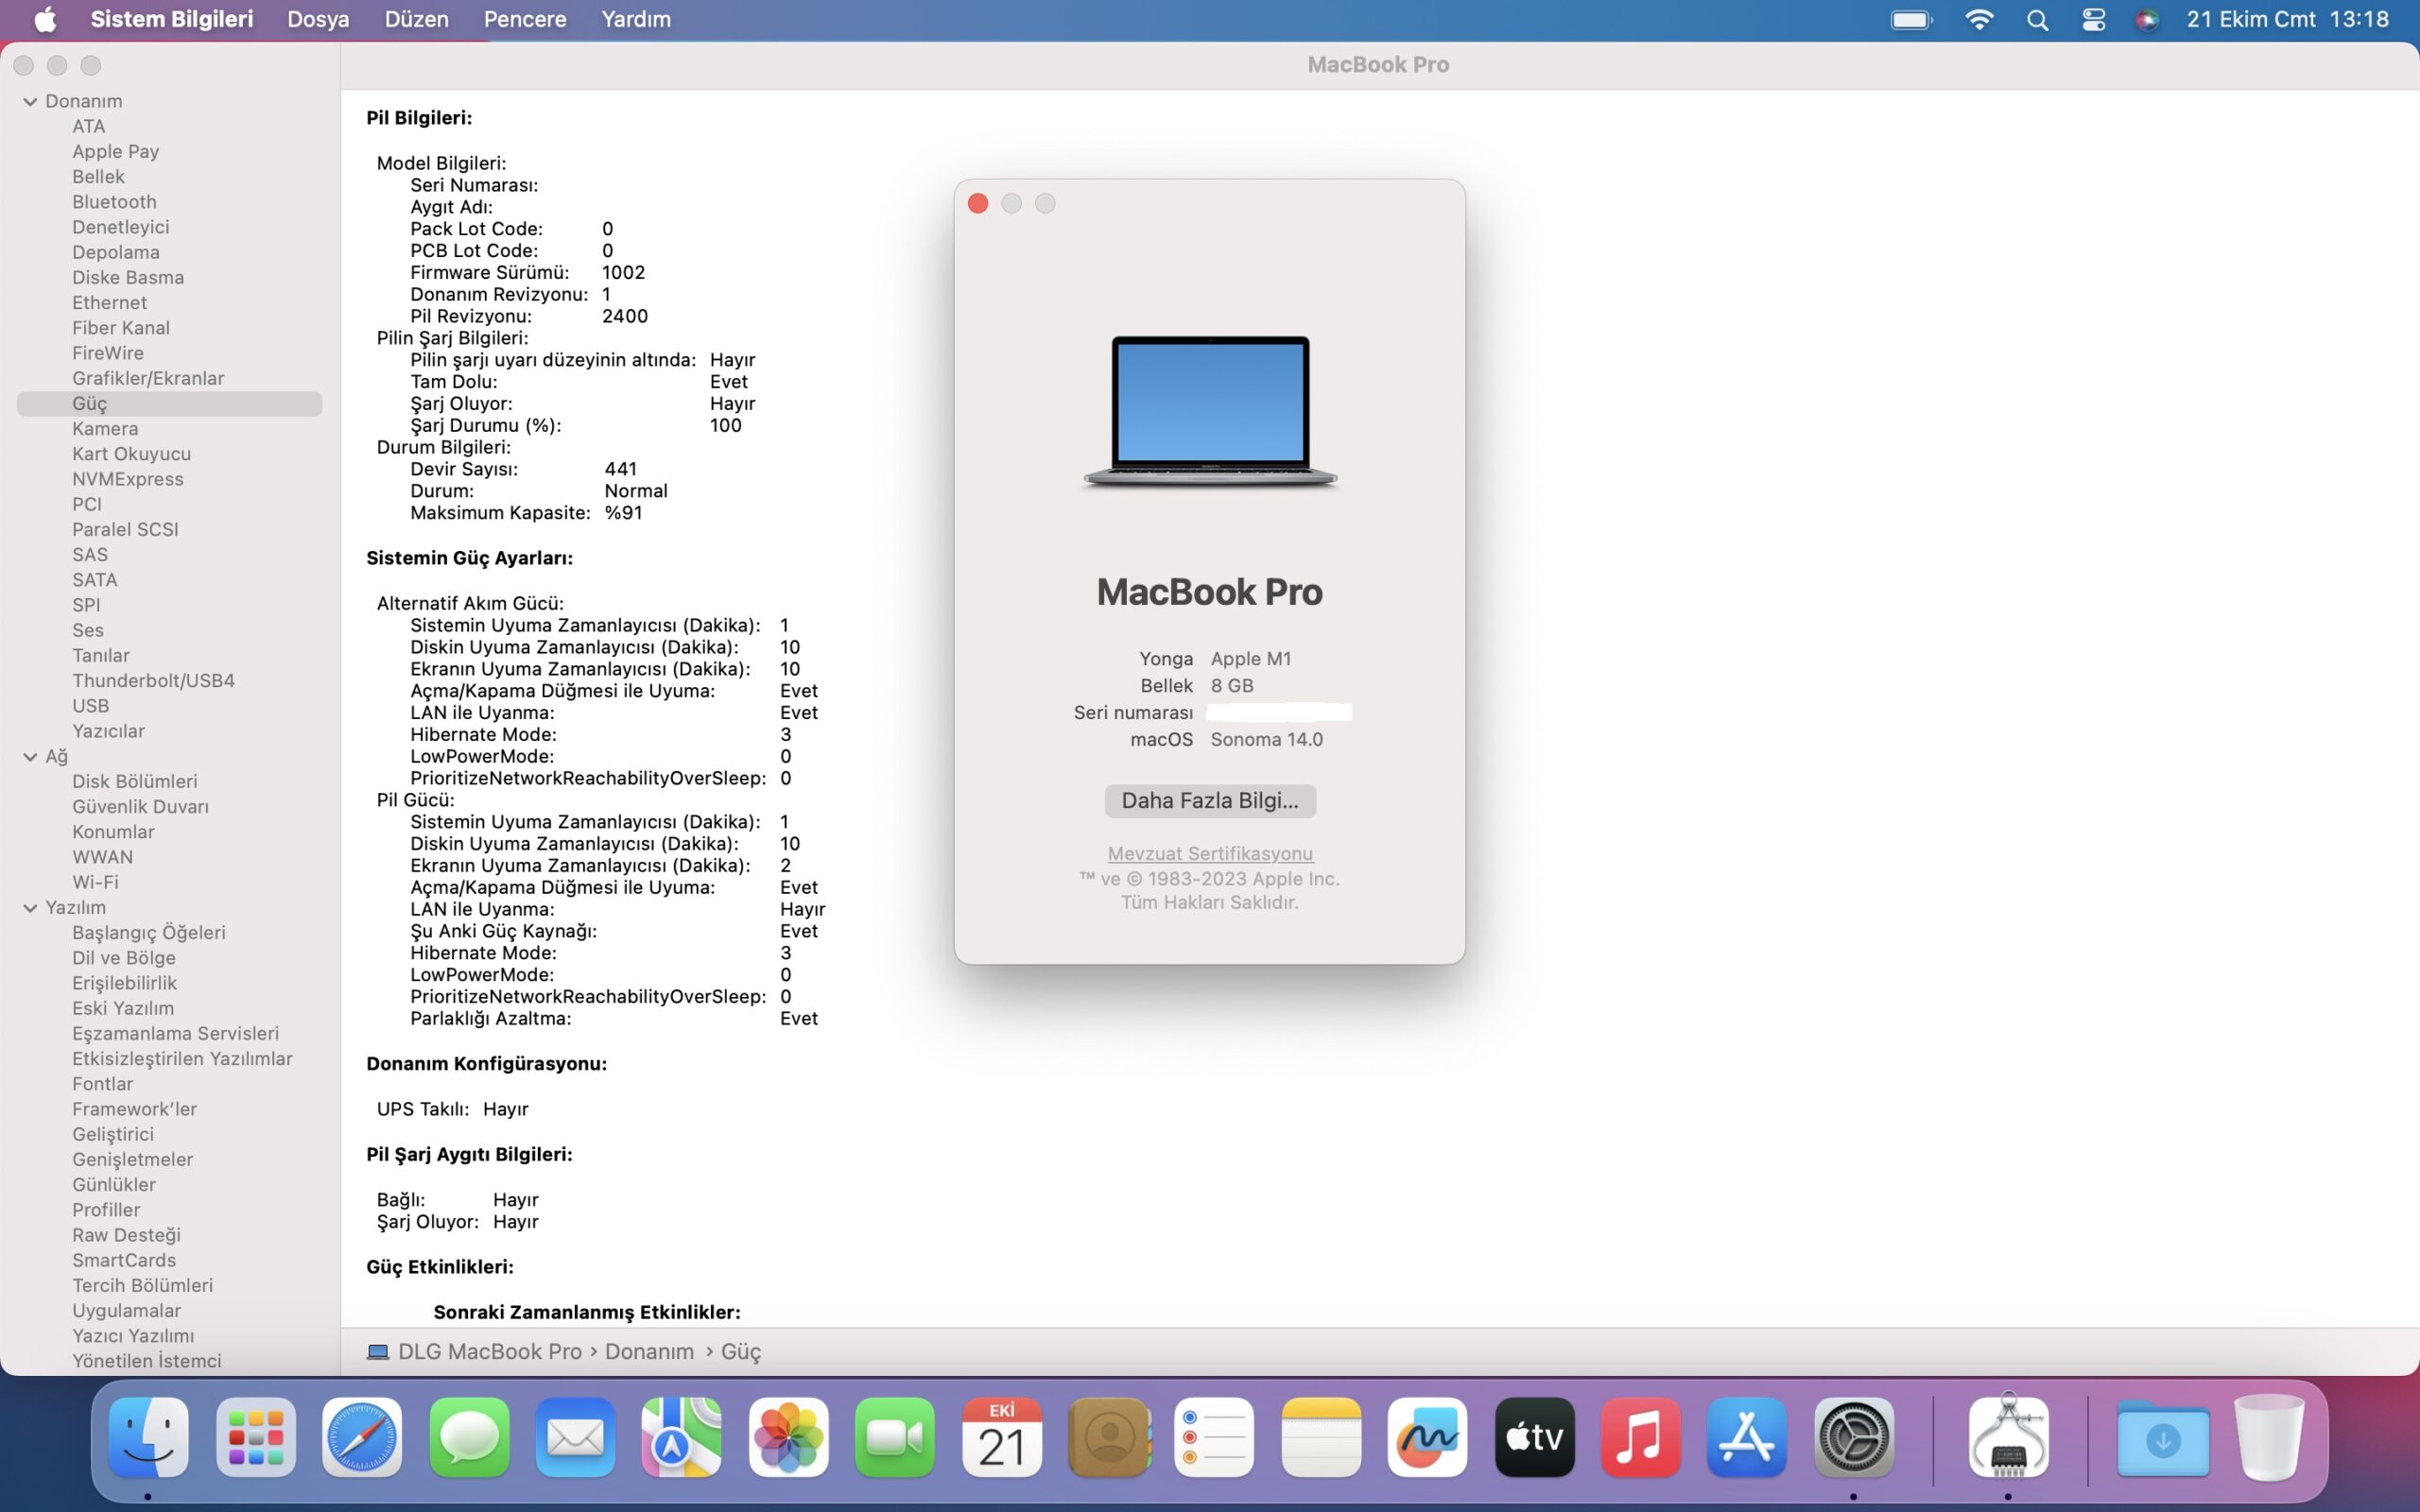Select Apple Pay in the sidebar

[115, 152]
